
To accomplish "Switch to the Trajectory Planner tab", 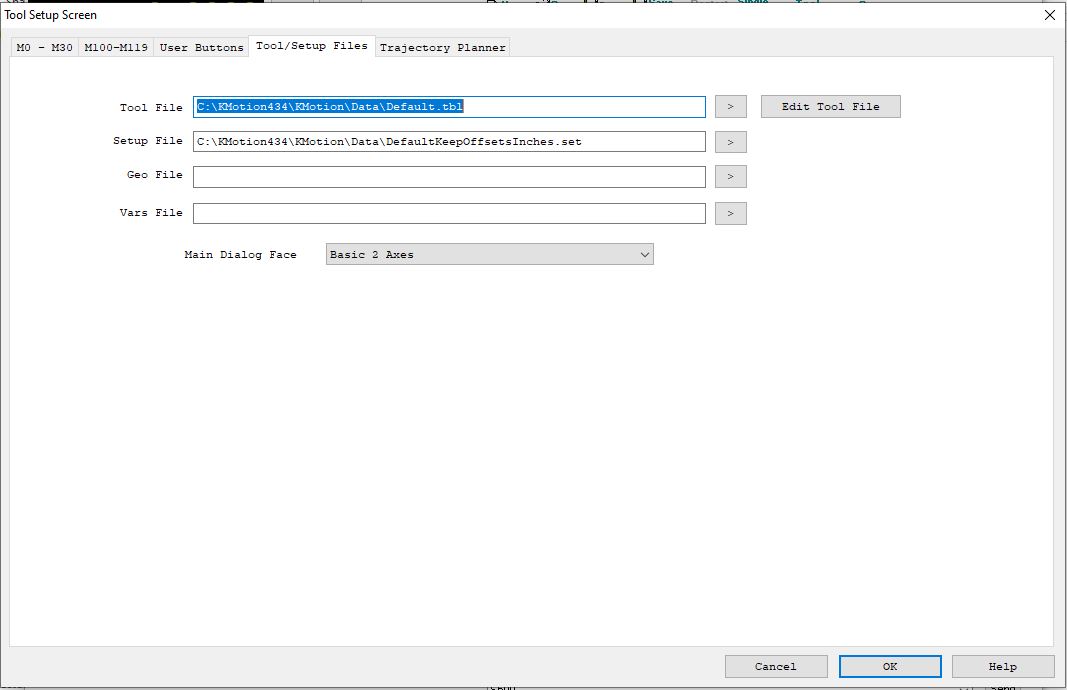I will 442,47.
